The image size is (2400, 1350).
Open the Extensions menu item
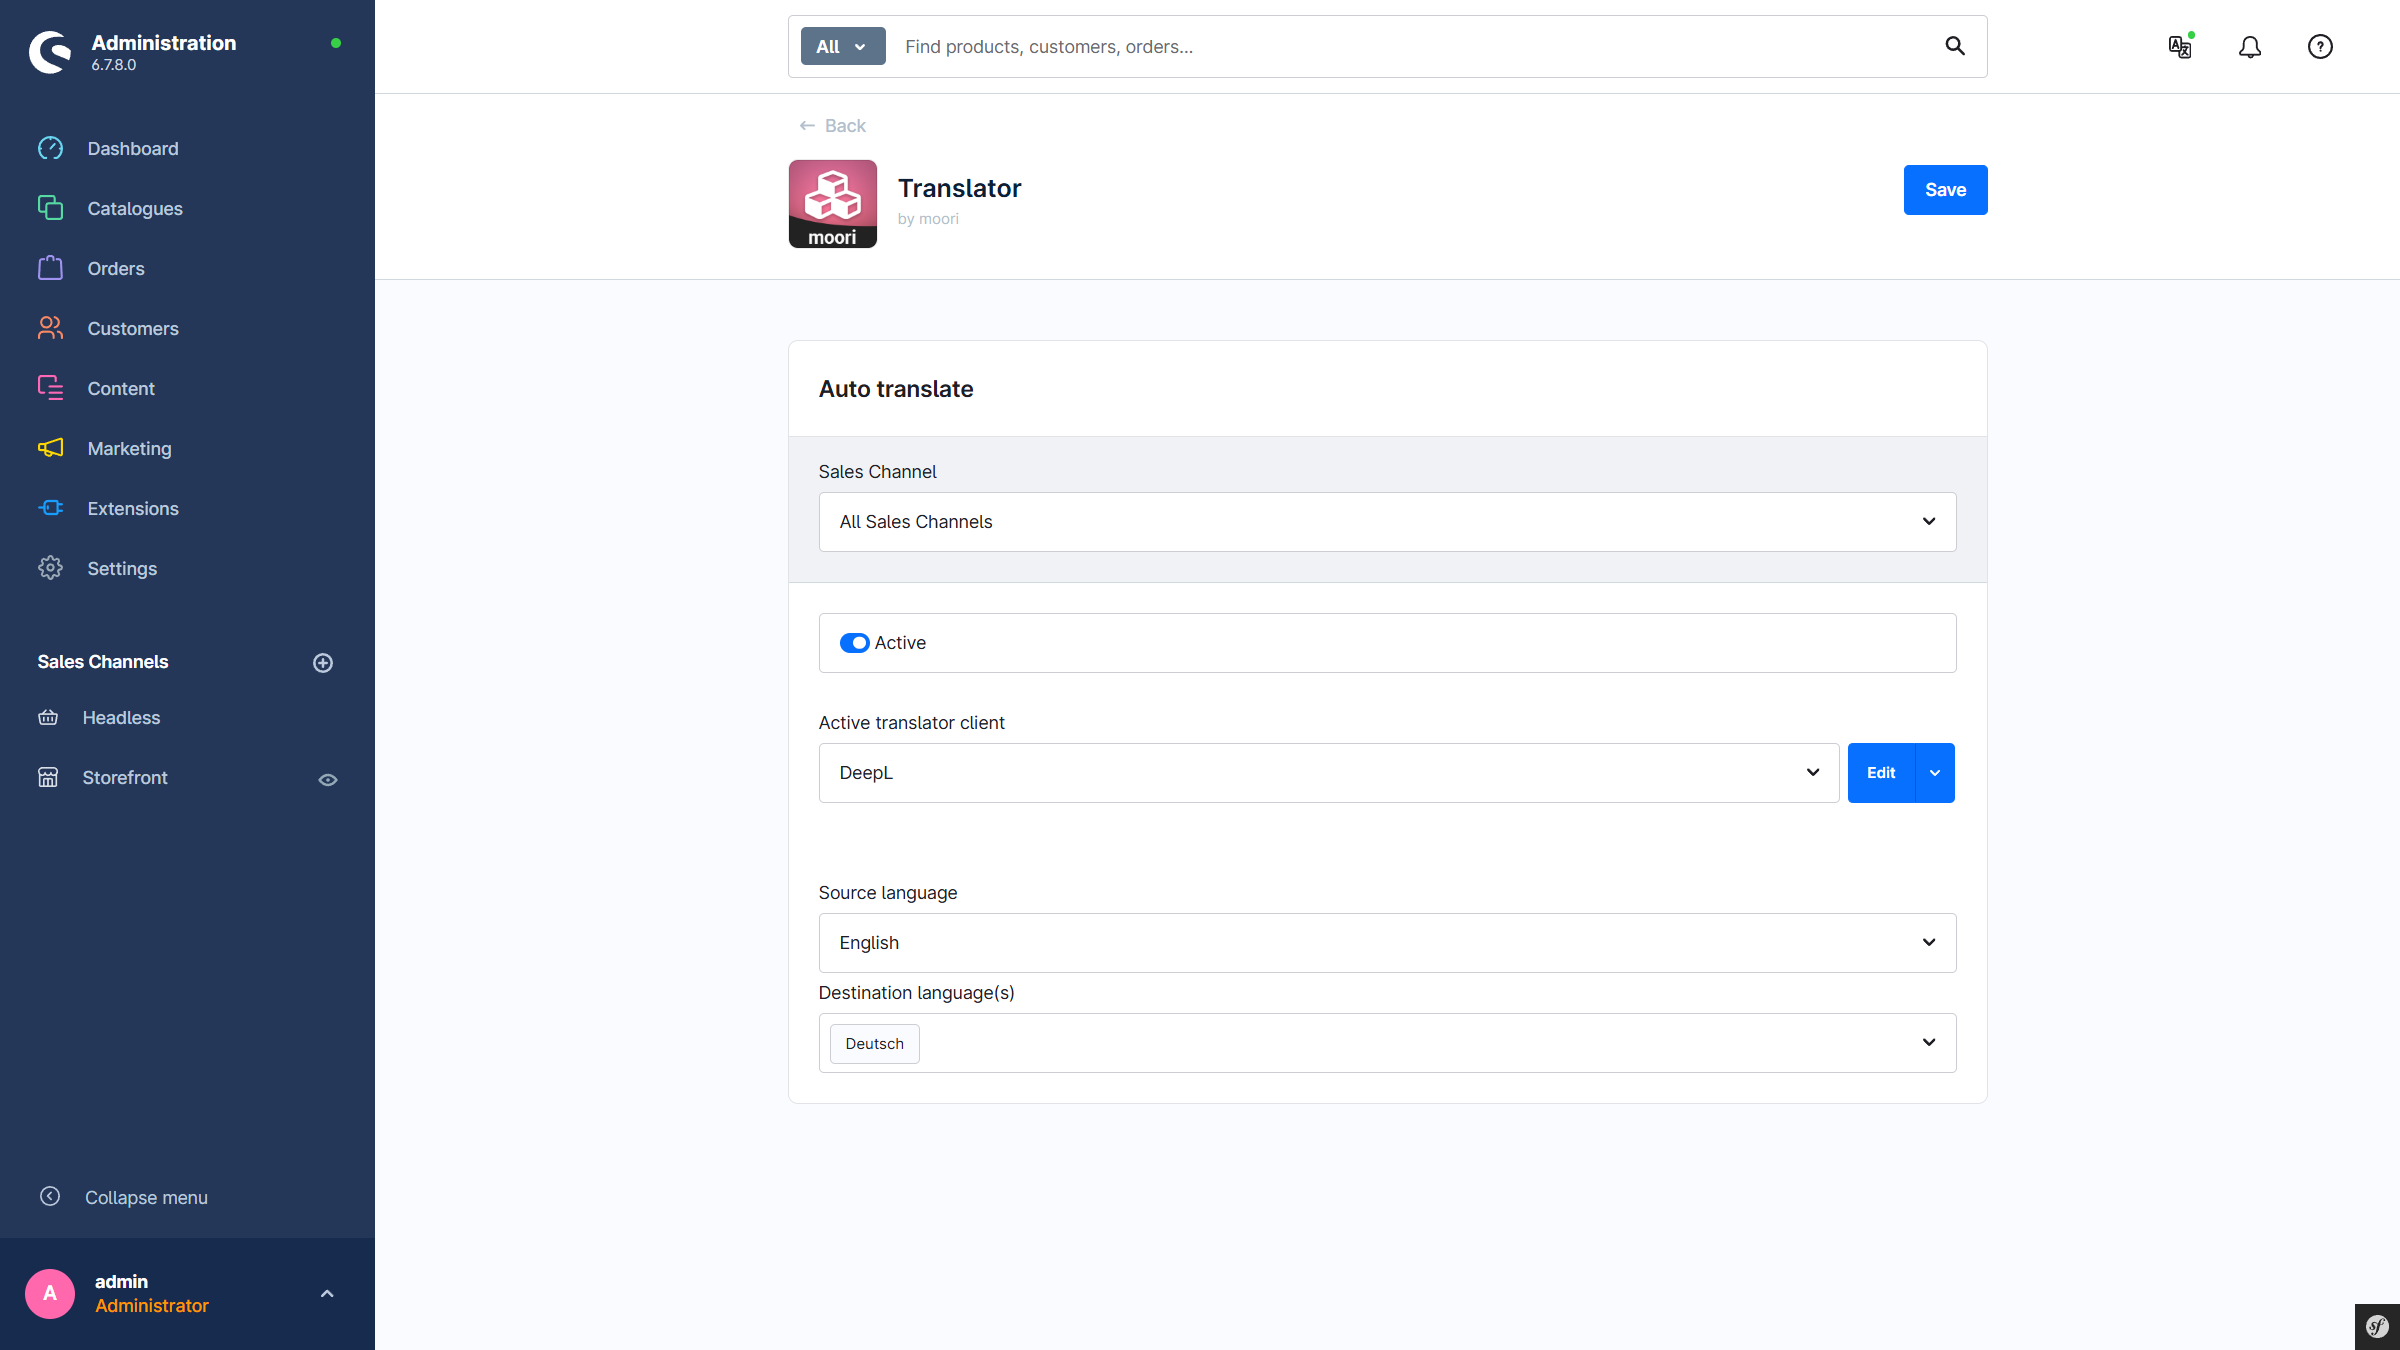coord(133,509)
